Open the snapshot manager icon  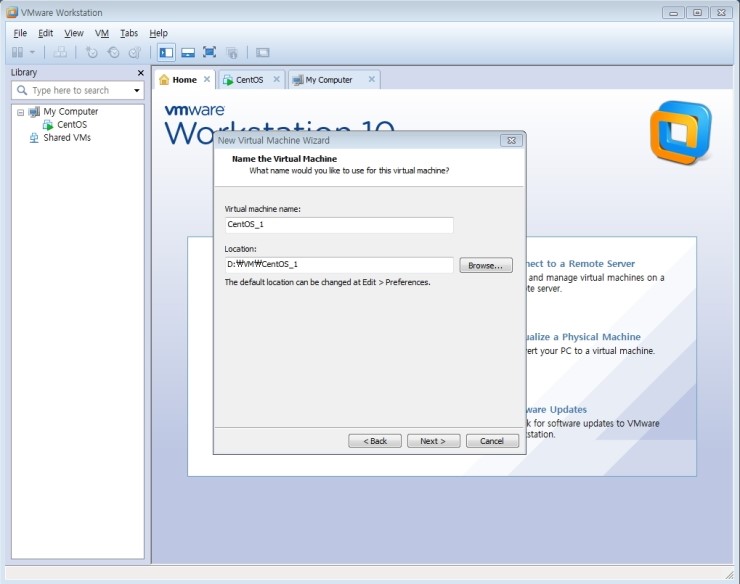pyautogui.click(x=135, y=52)
